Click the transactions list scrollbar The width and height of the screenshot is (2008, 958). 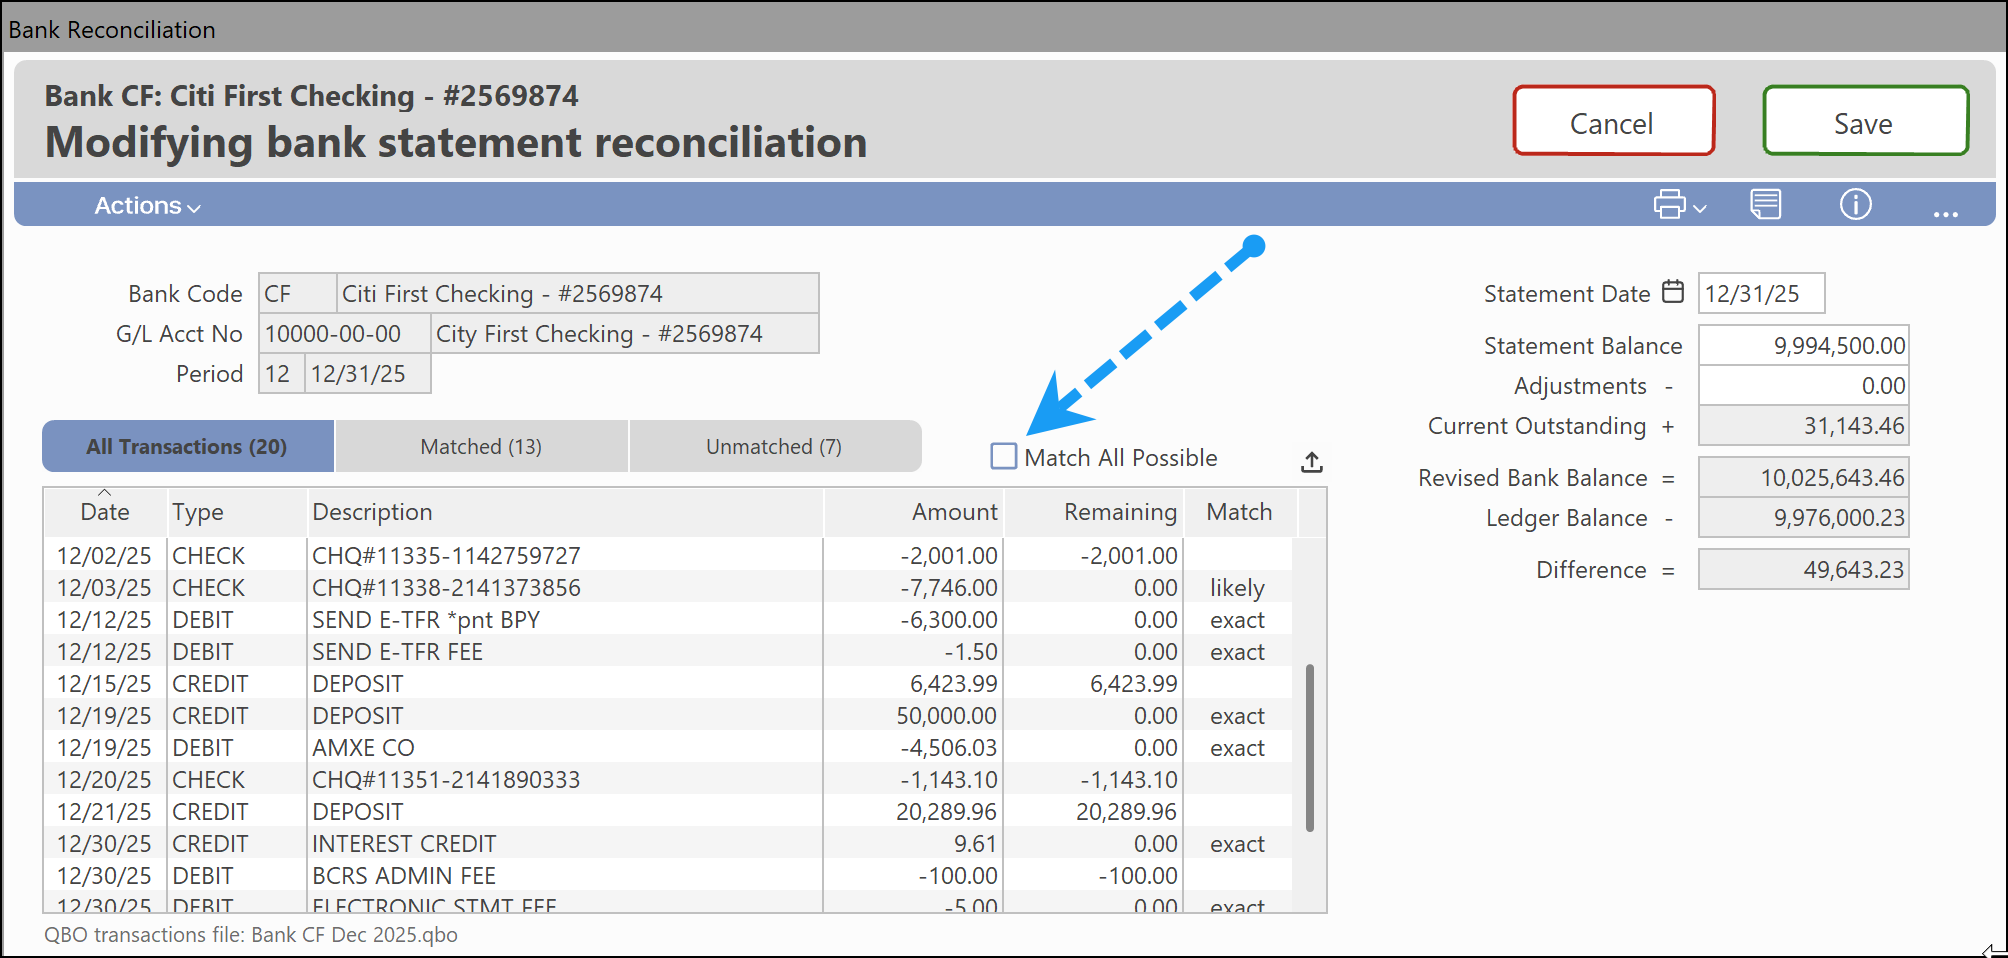pyautogui.click(x=1310, y=747)
